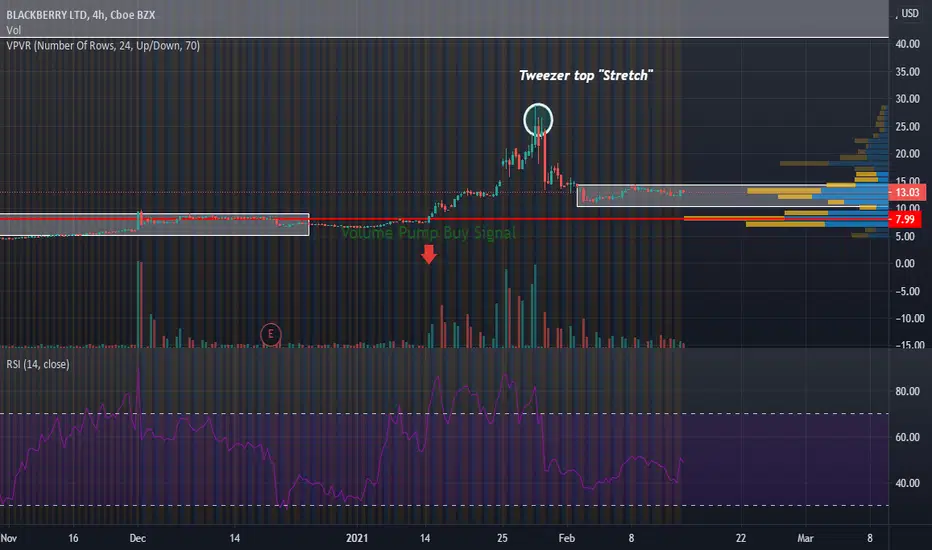Screen dimensions: 932x550
Task: Click the tallest December volume bar
Action: tap(140, 304)
